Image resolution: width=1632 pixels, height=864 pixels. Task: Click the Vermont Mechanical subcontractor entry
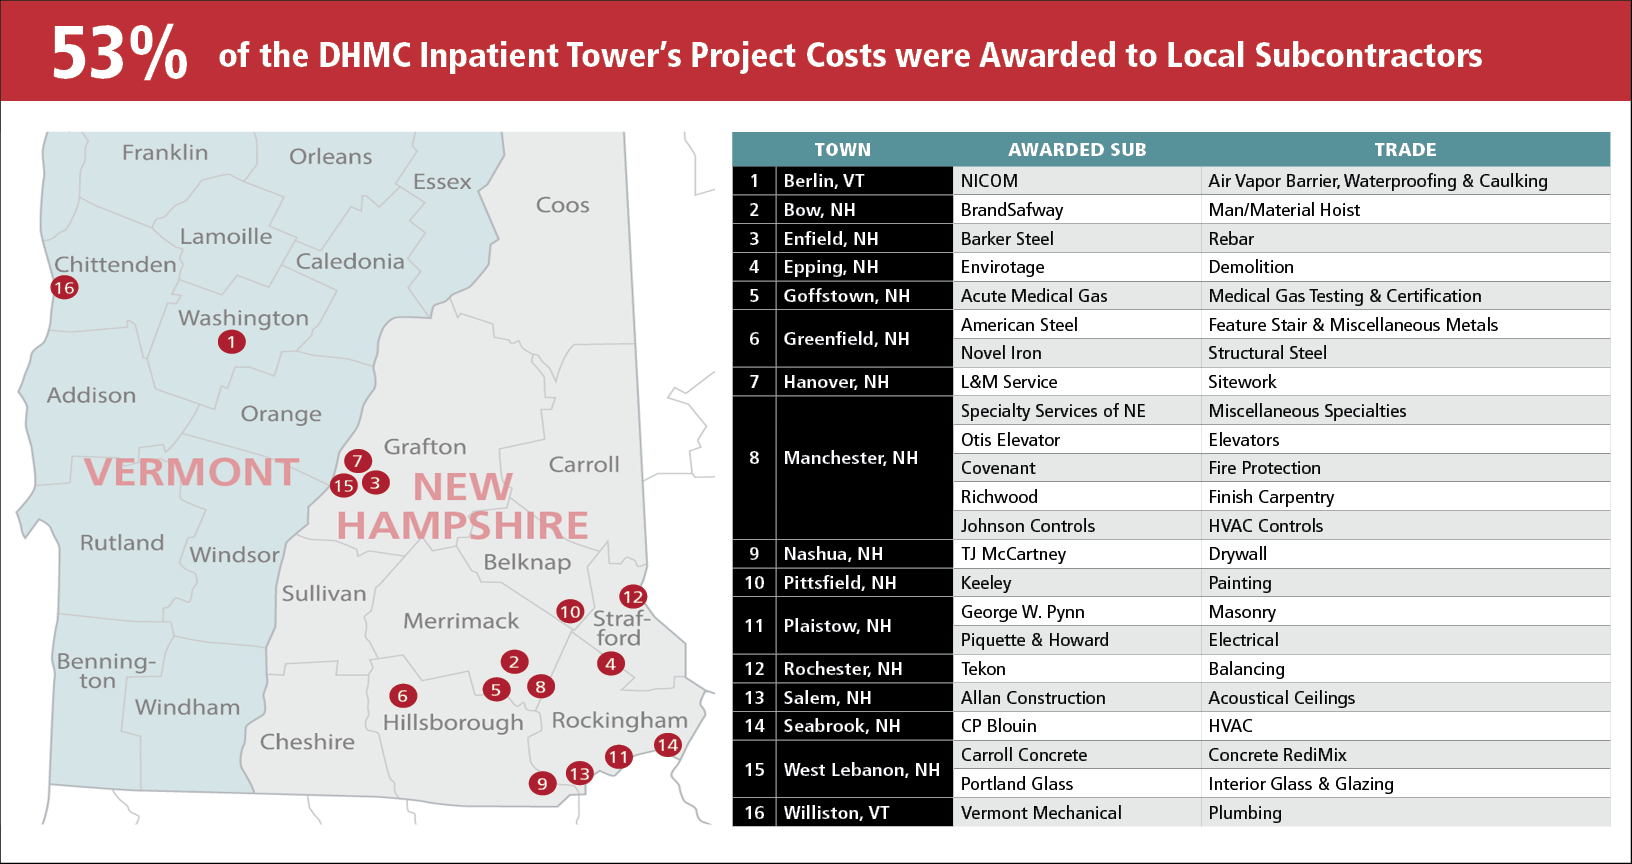pyautogui.click(x=1040, y=813)
